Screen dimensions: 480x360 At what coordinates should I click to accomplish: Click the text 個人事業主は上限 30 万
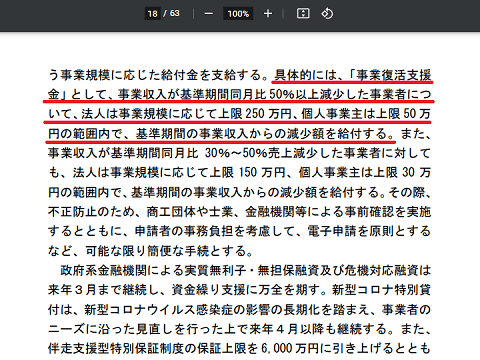pyautogui.click(x=365, y=173)
